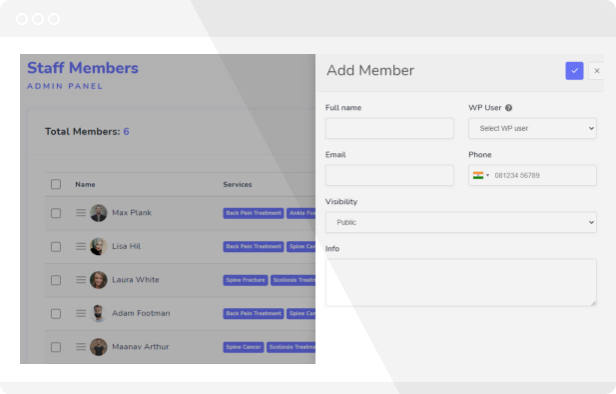This screenshot has height=394, width=616.
Task: Save member with blue checkmark button
Action: 574,71
